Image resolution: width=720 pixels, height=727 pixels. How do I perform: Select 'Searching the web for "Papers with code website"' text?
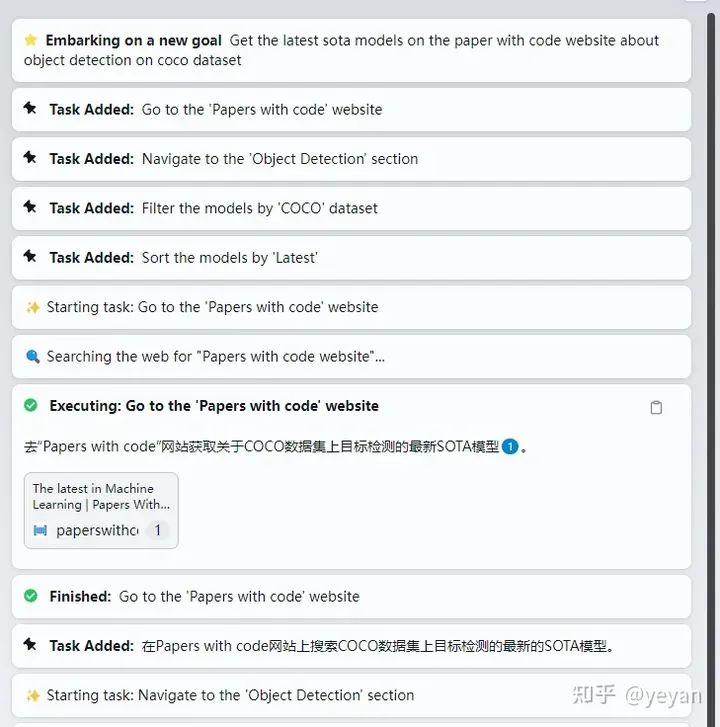[216, 357]
